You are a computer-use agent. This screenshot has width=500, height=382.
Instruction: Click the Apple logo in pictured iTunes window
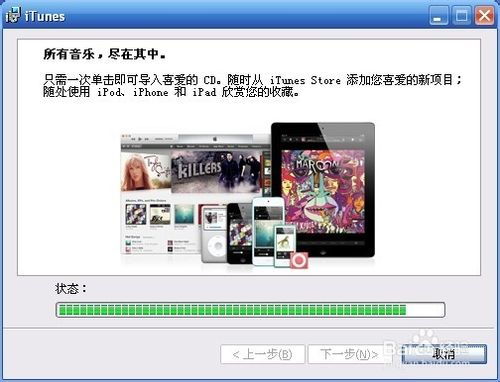click(x=215, y=138)
